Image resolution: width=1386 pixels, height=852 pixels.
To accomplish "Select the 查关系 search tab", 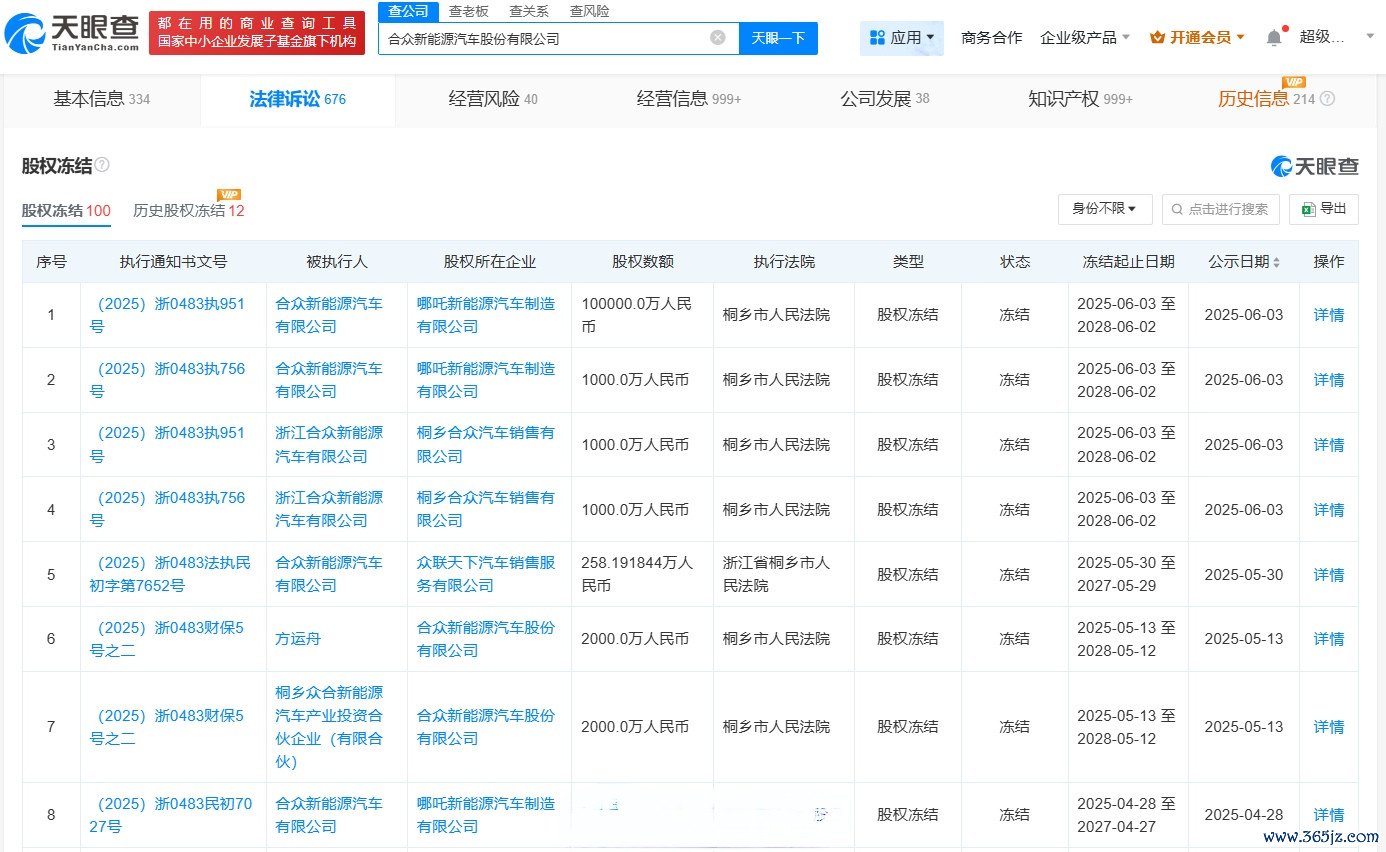I will pyautogui.click(x=528, y=11).
